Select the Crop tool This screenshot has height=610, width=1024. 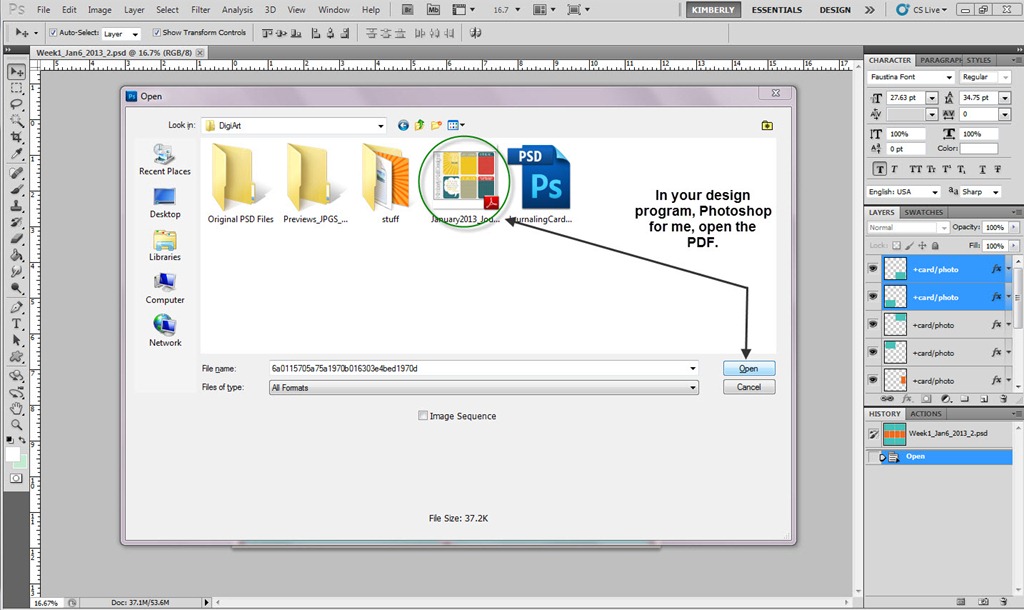(15, 134)
